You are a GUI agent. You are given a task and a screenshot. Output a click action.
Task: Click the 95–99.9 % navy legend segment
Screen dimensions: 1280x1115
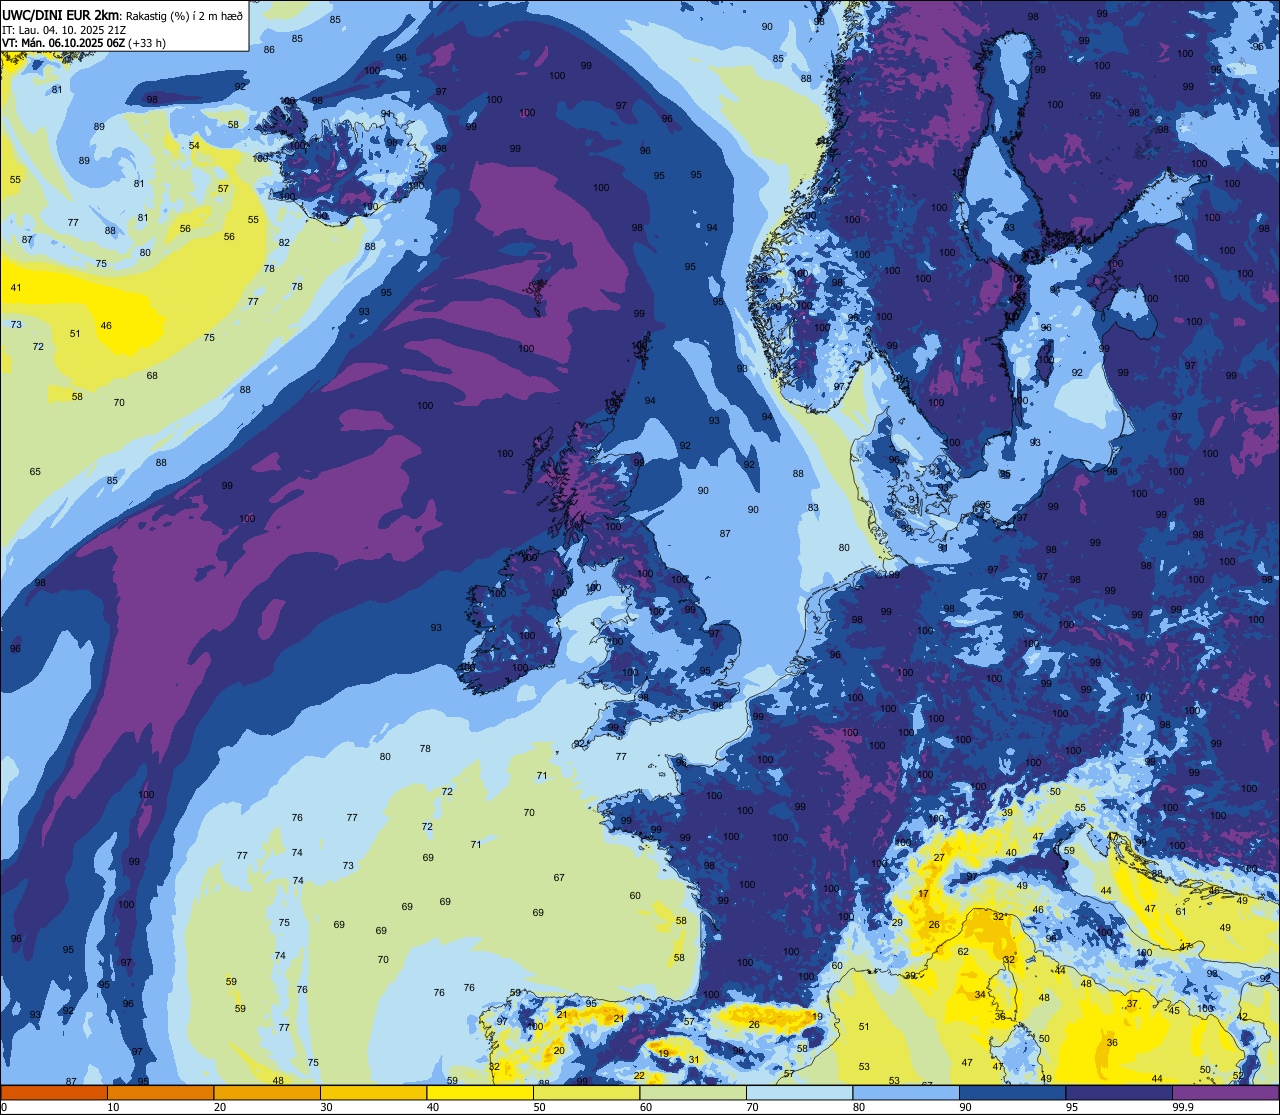[1119, 1092]
